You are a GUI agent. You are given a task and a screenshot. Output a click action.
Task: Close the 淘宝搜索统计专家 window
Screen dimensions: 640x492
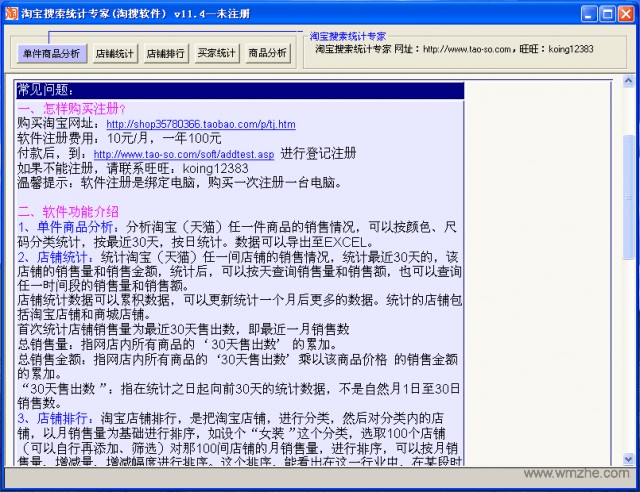click(x=626, y=14)
